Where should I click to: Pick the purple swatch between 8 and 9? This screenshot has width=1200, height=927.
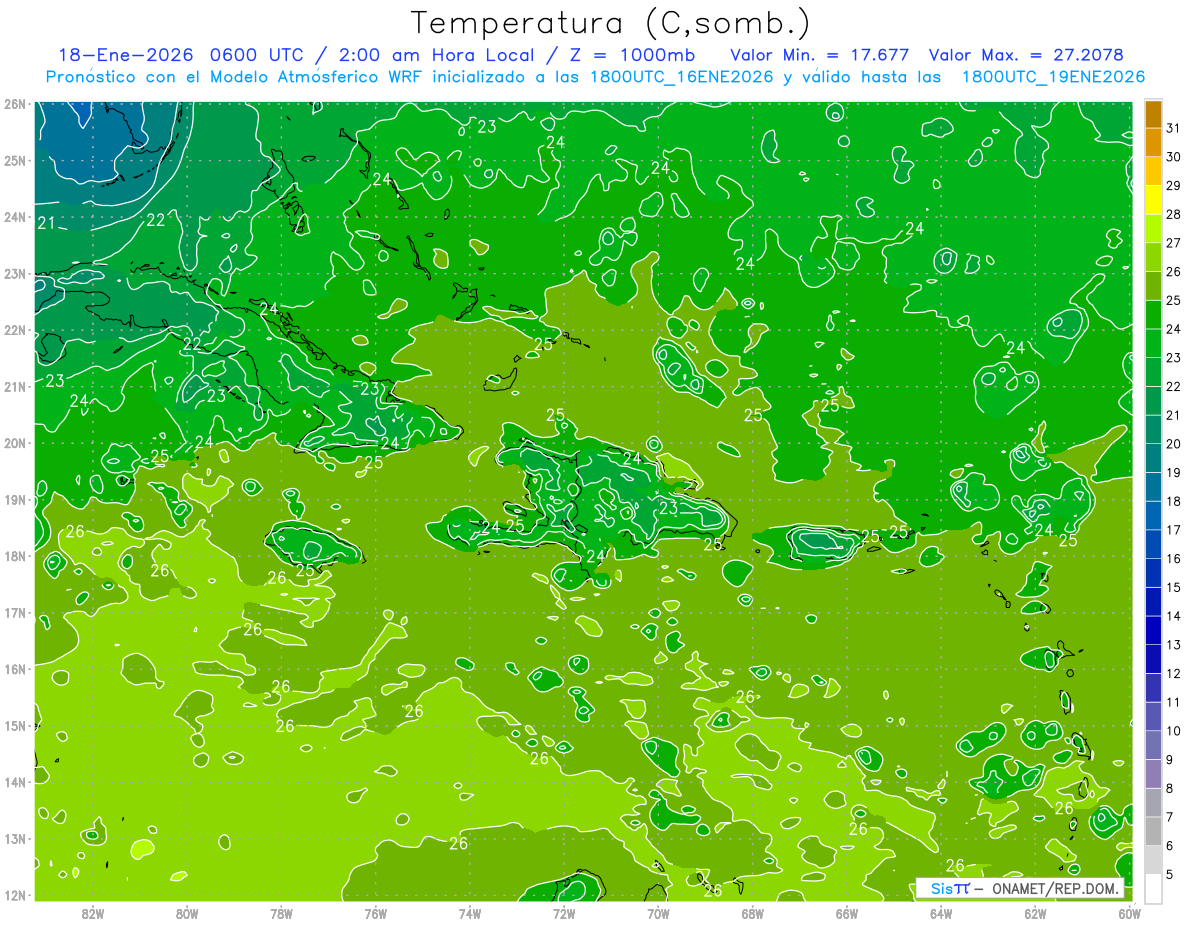click(x=1153, y=773)
